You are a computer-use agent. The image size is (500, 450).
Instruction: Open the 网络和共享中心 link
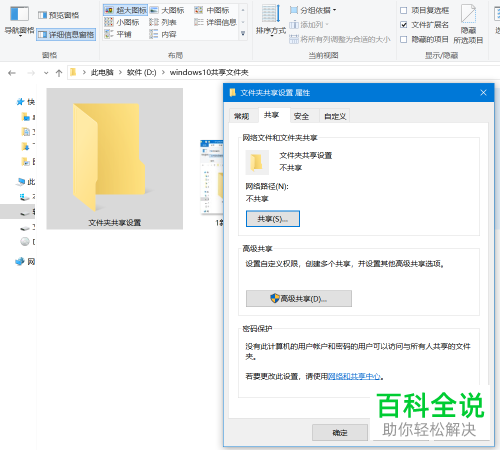click(x=354, y=376)
